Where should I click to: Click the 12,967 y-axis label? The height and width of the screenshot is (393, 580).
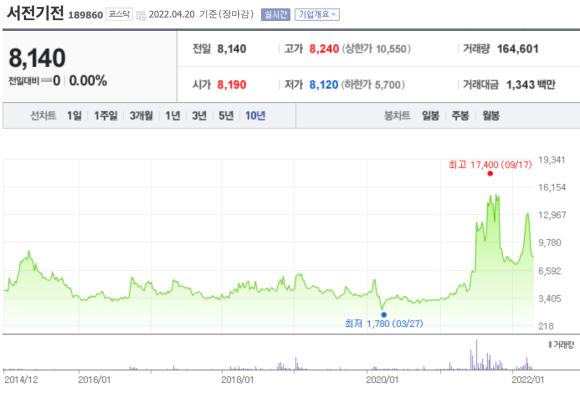pyautogui.click(x=552, y=215)
